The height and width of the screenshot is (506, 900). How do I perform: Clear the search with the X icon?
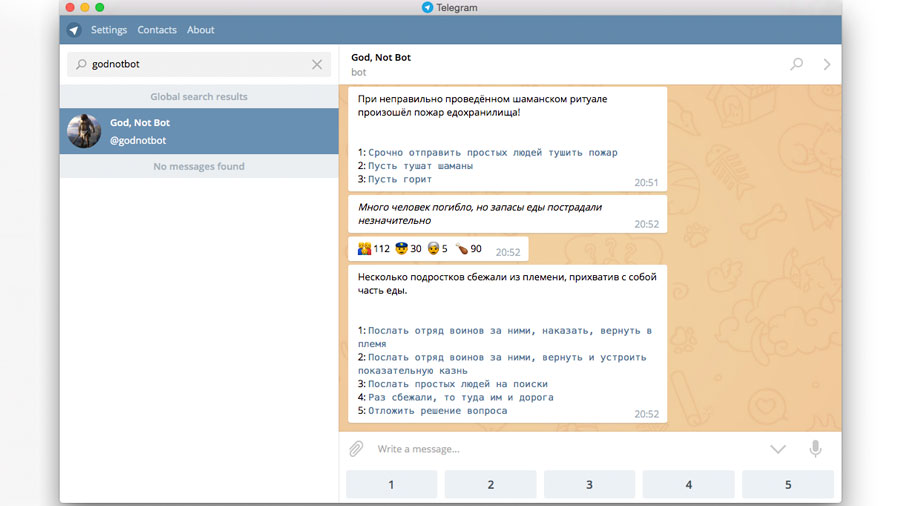317,64
